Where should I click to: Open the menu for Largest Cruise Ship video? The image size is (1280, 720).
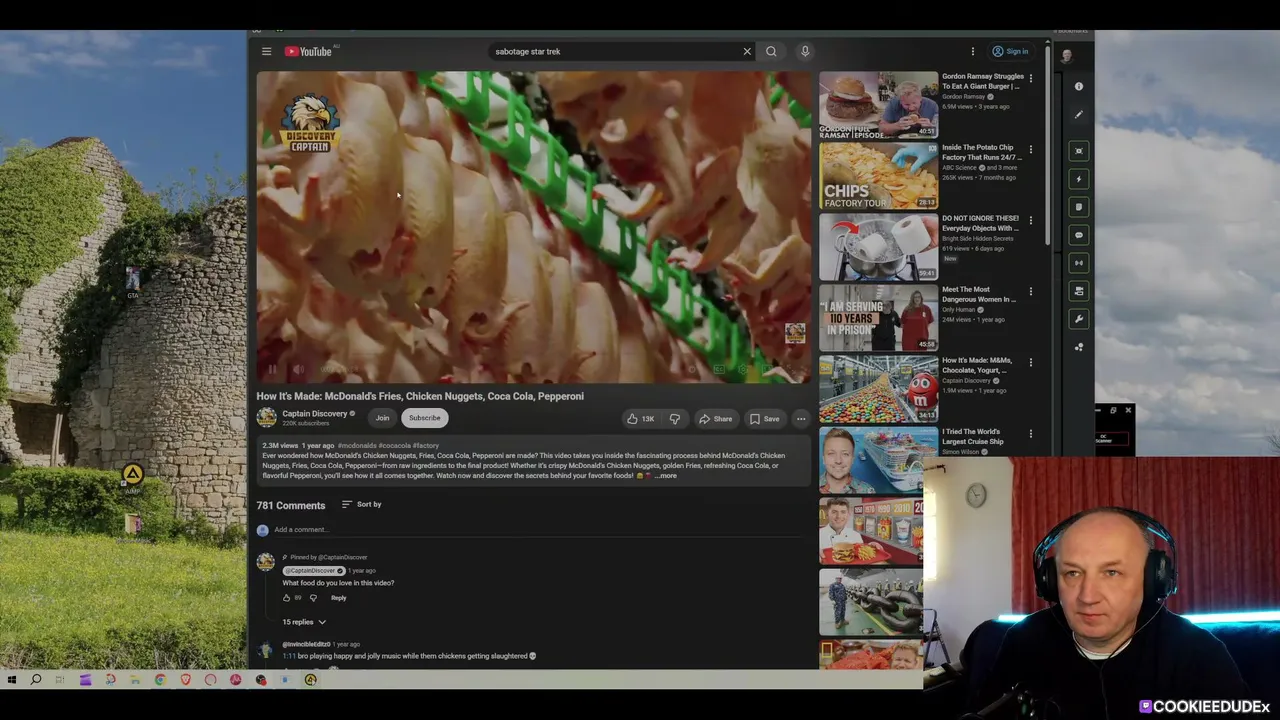click(1031, 433)
